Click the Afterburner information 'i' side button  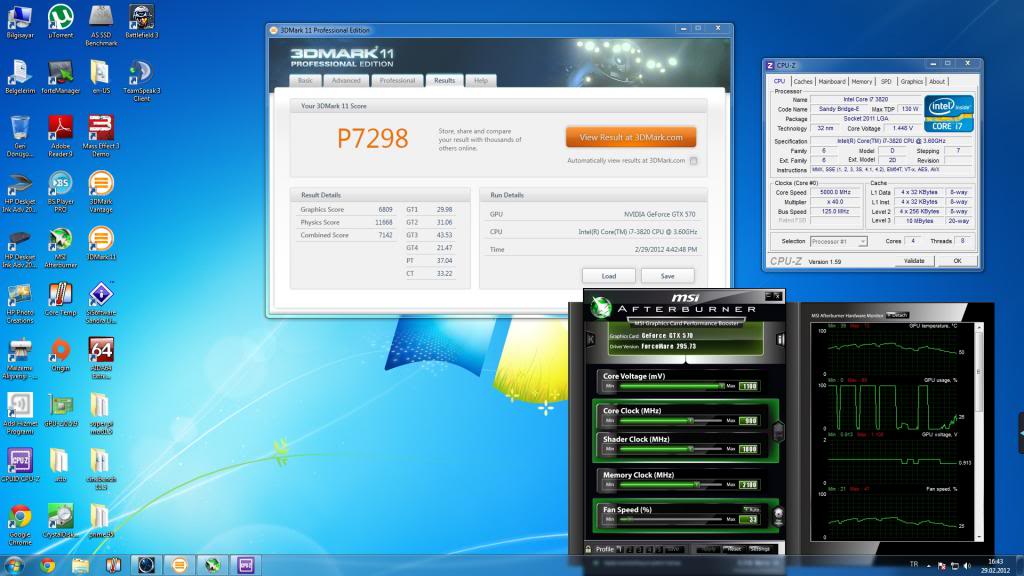tap(780, 339)
